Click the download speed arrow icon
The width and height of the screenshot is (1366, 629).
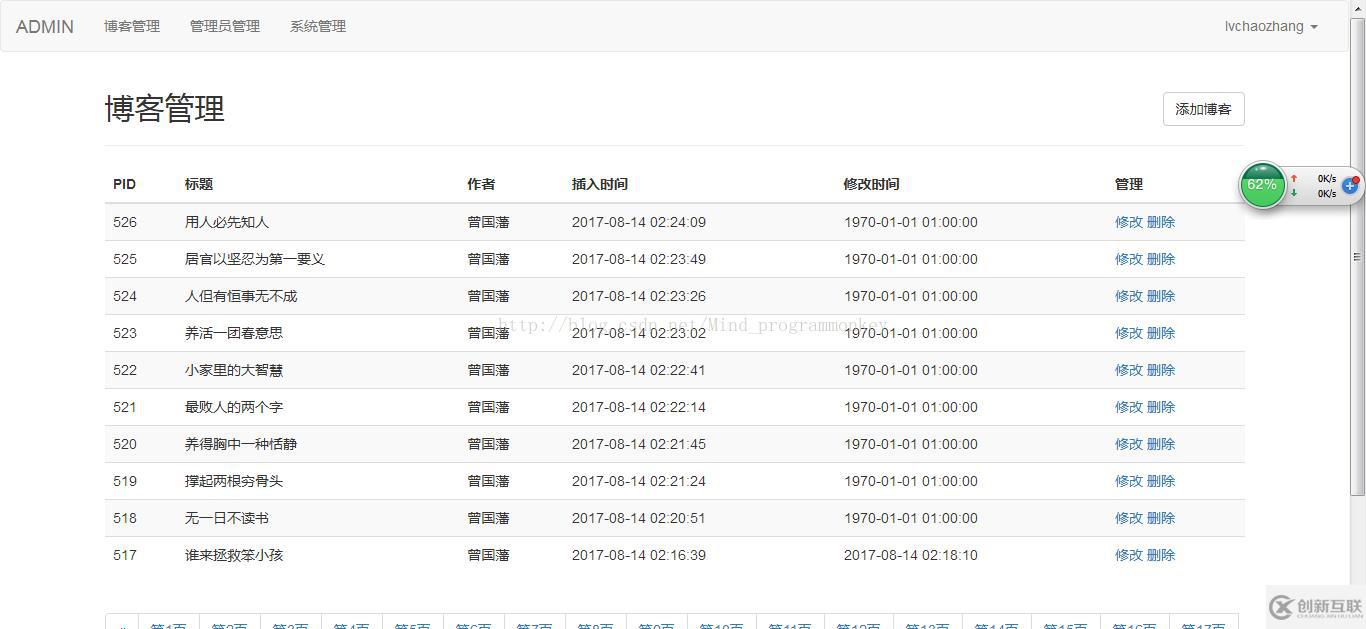tap(1293, 192)
